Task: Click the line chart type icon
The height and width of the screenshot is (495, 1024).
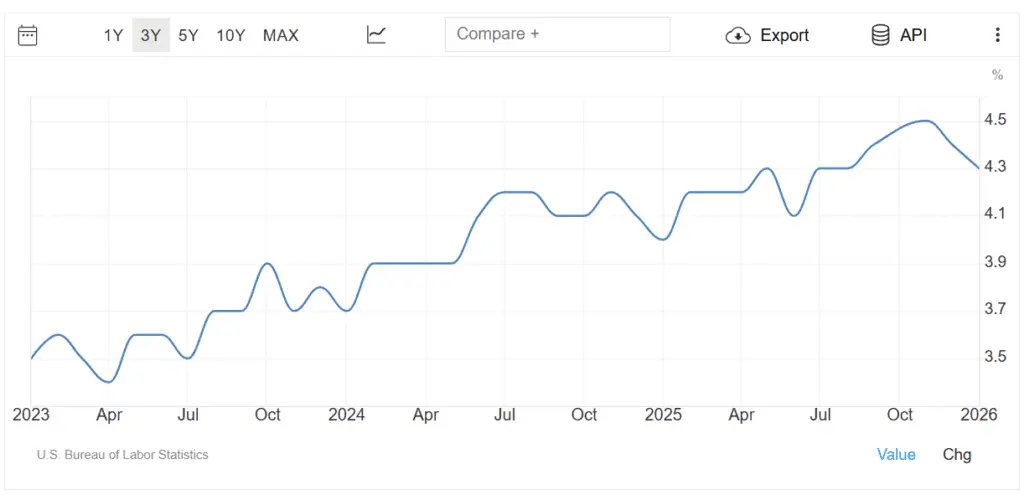Action: tap(376, 35)
